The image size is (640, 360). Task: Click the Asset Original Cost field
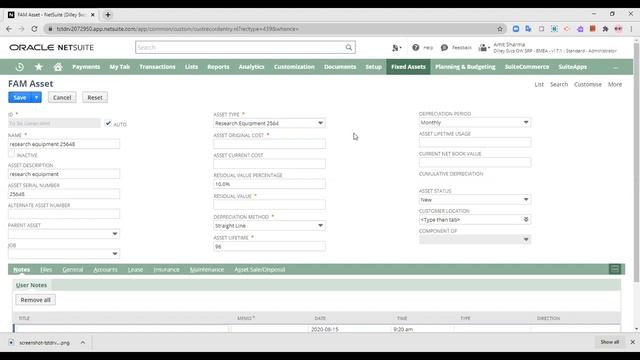click(269, 144)
